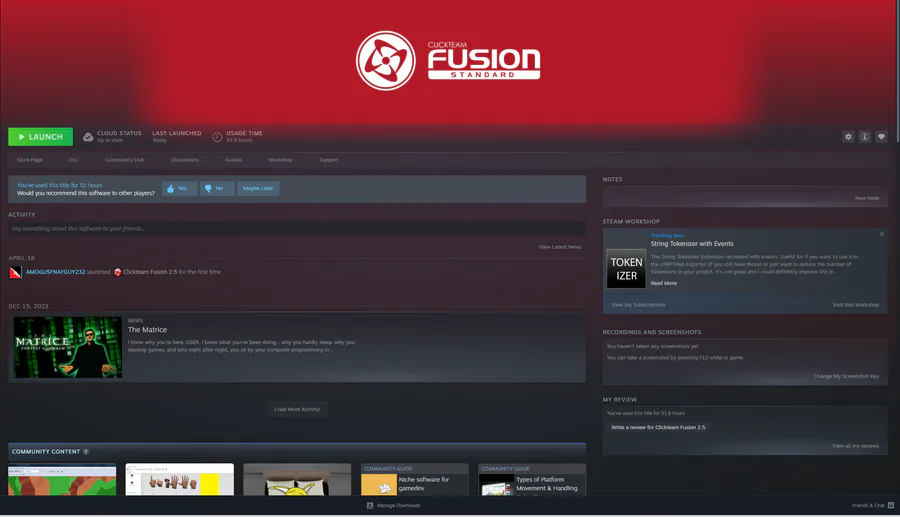
Task: Launch Clickteam Fusion with the green button
Action: click(x=40, y=137)
